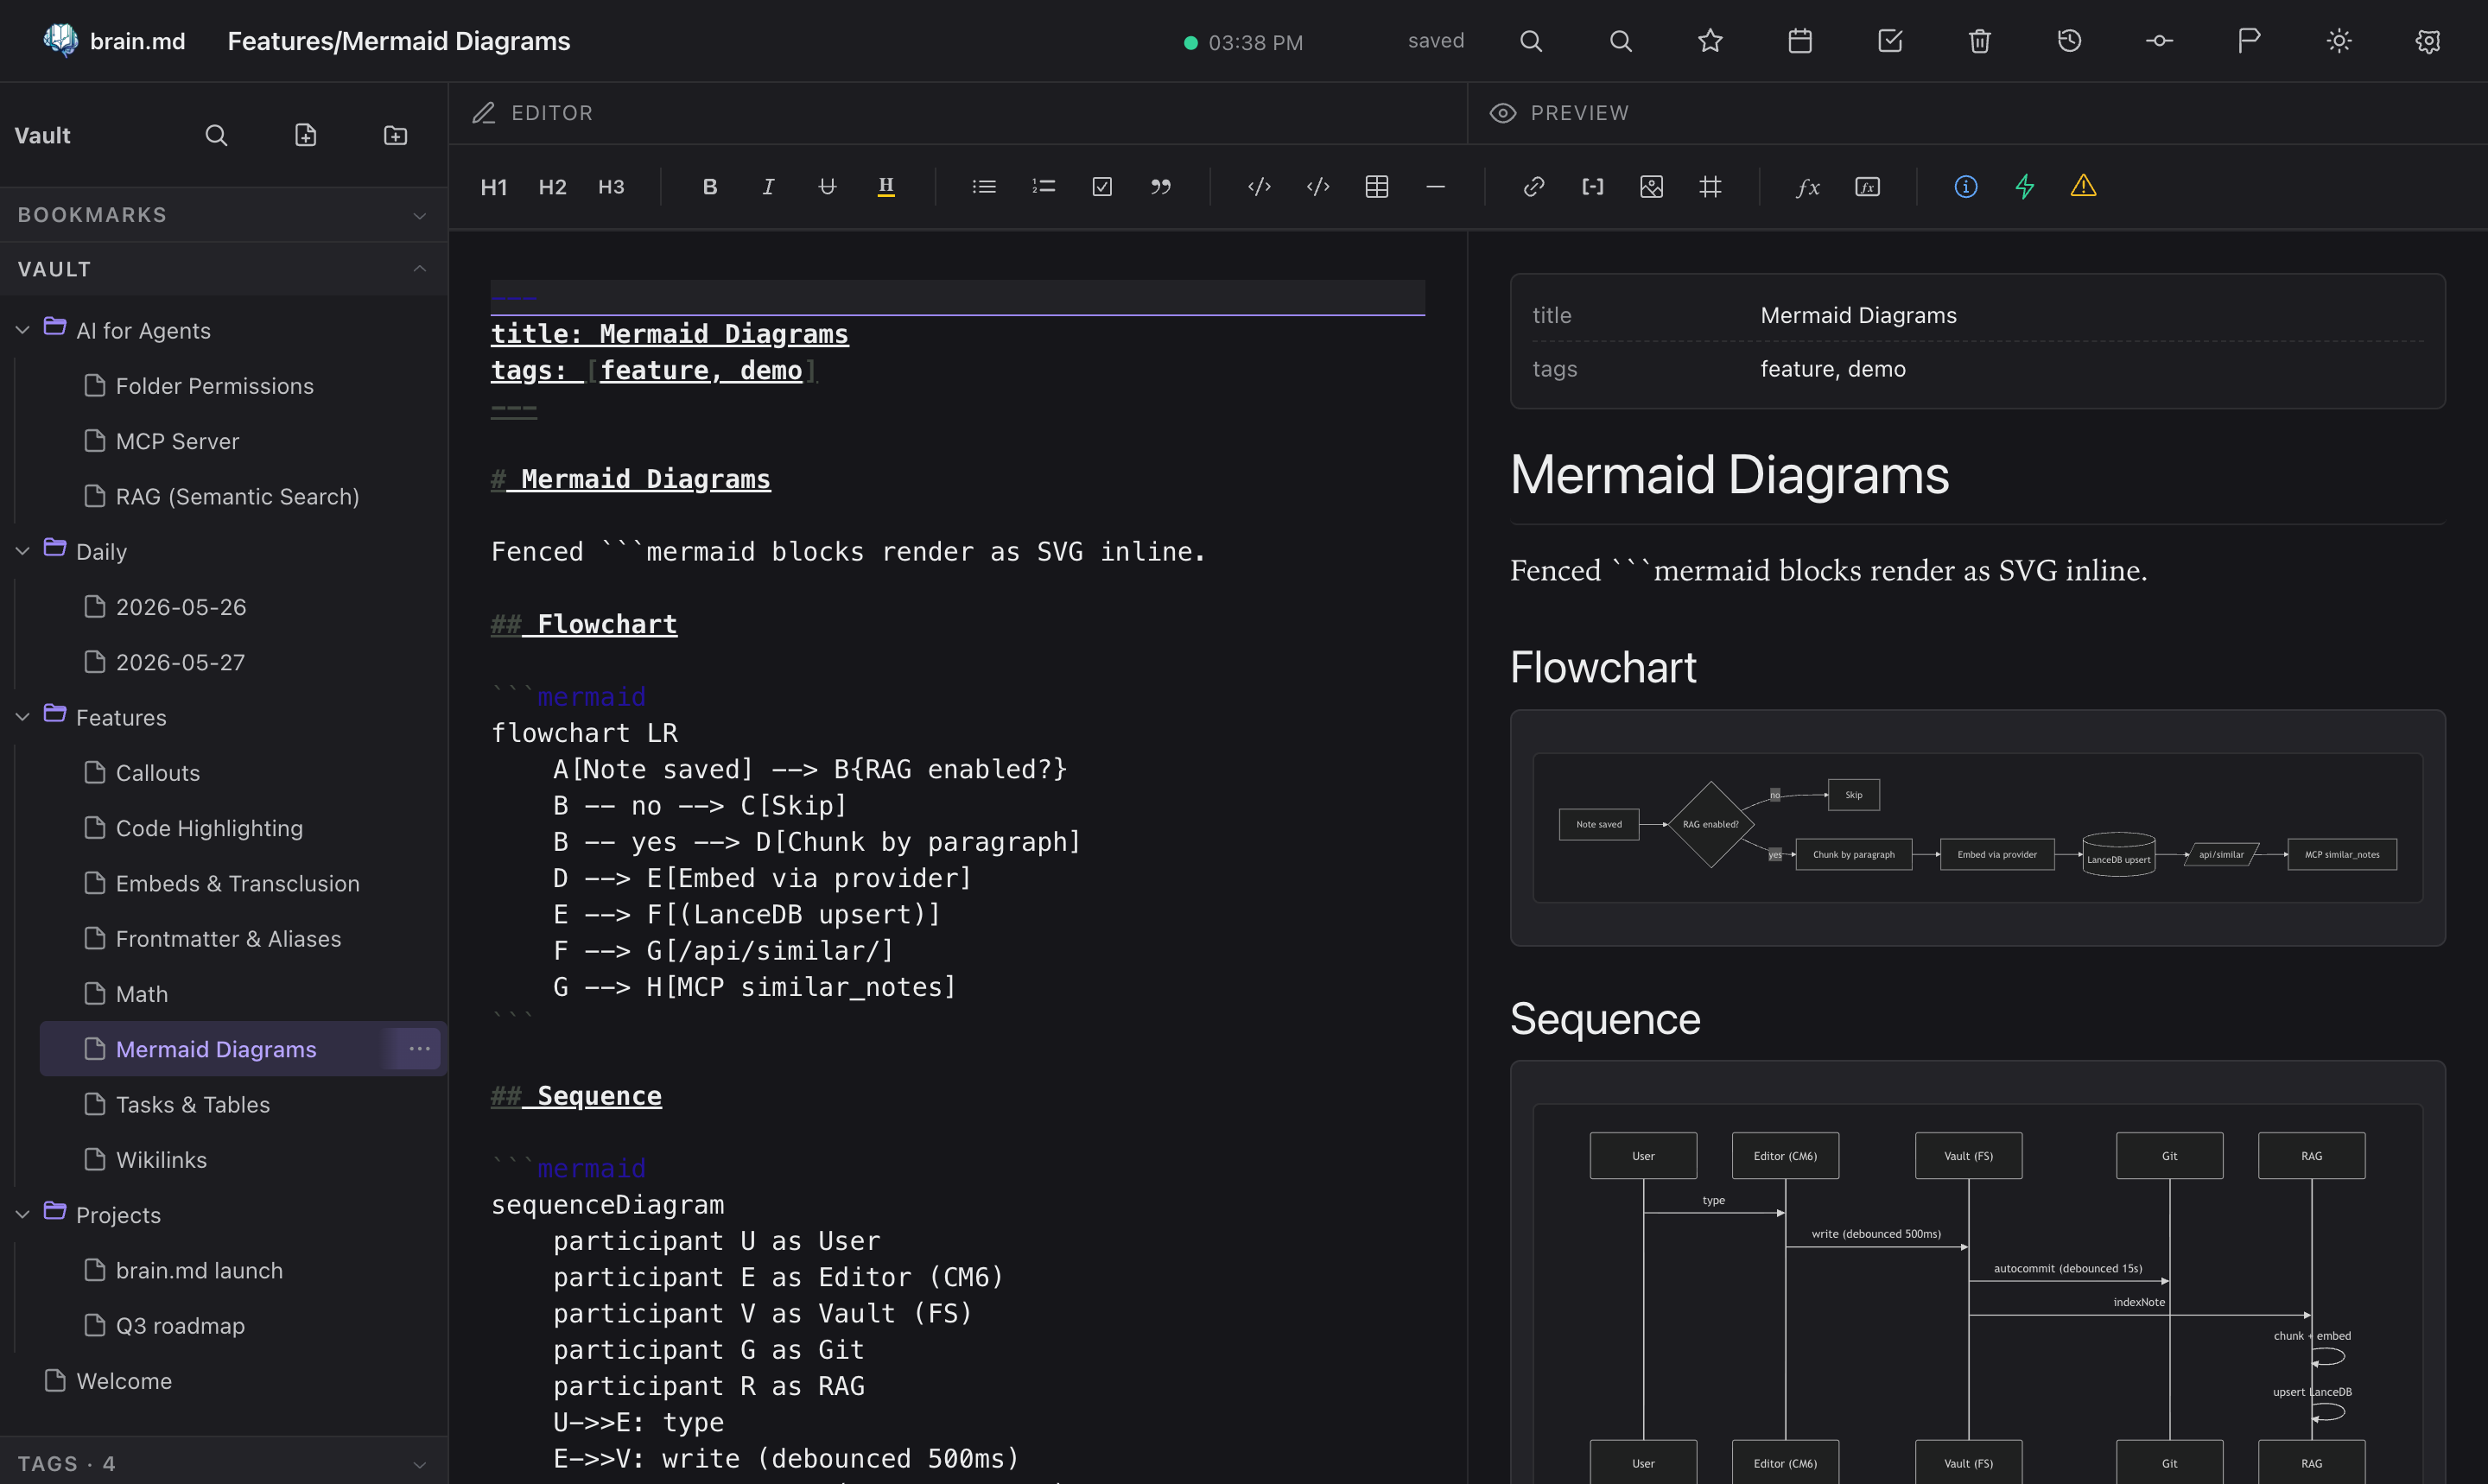Apply highlight formatting in toolbar

pyautogui.click(x=886, y=187)
